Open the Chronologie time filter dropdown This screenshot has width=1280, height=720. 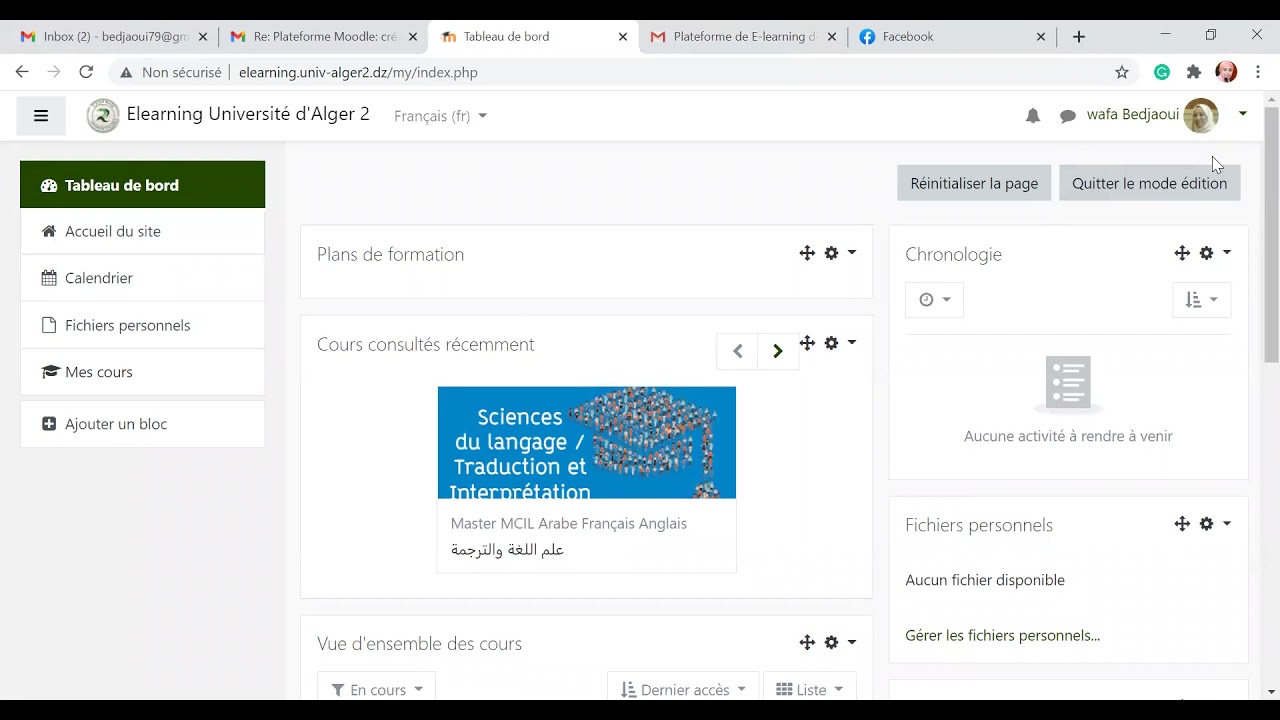click(935, 300)
